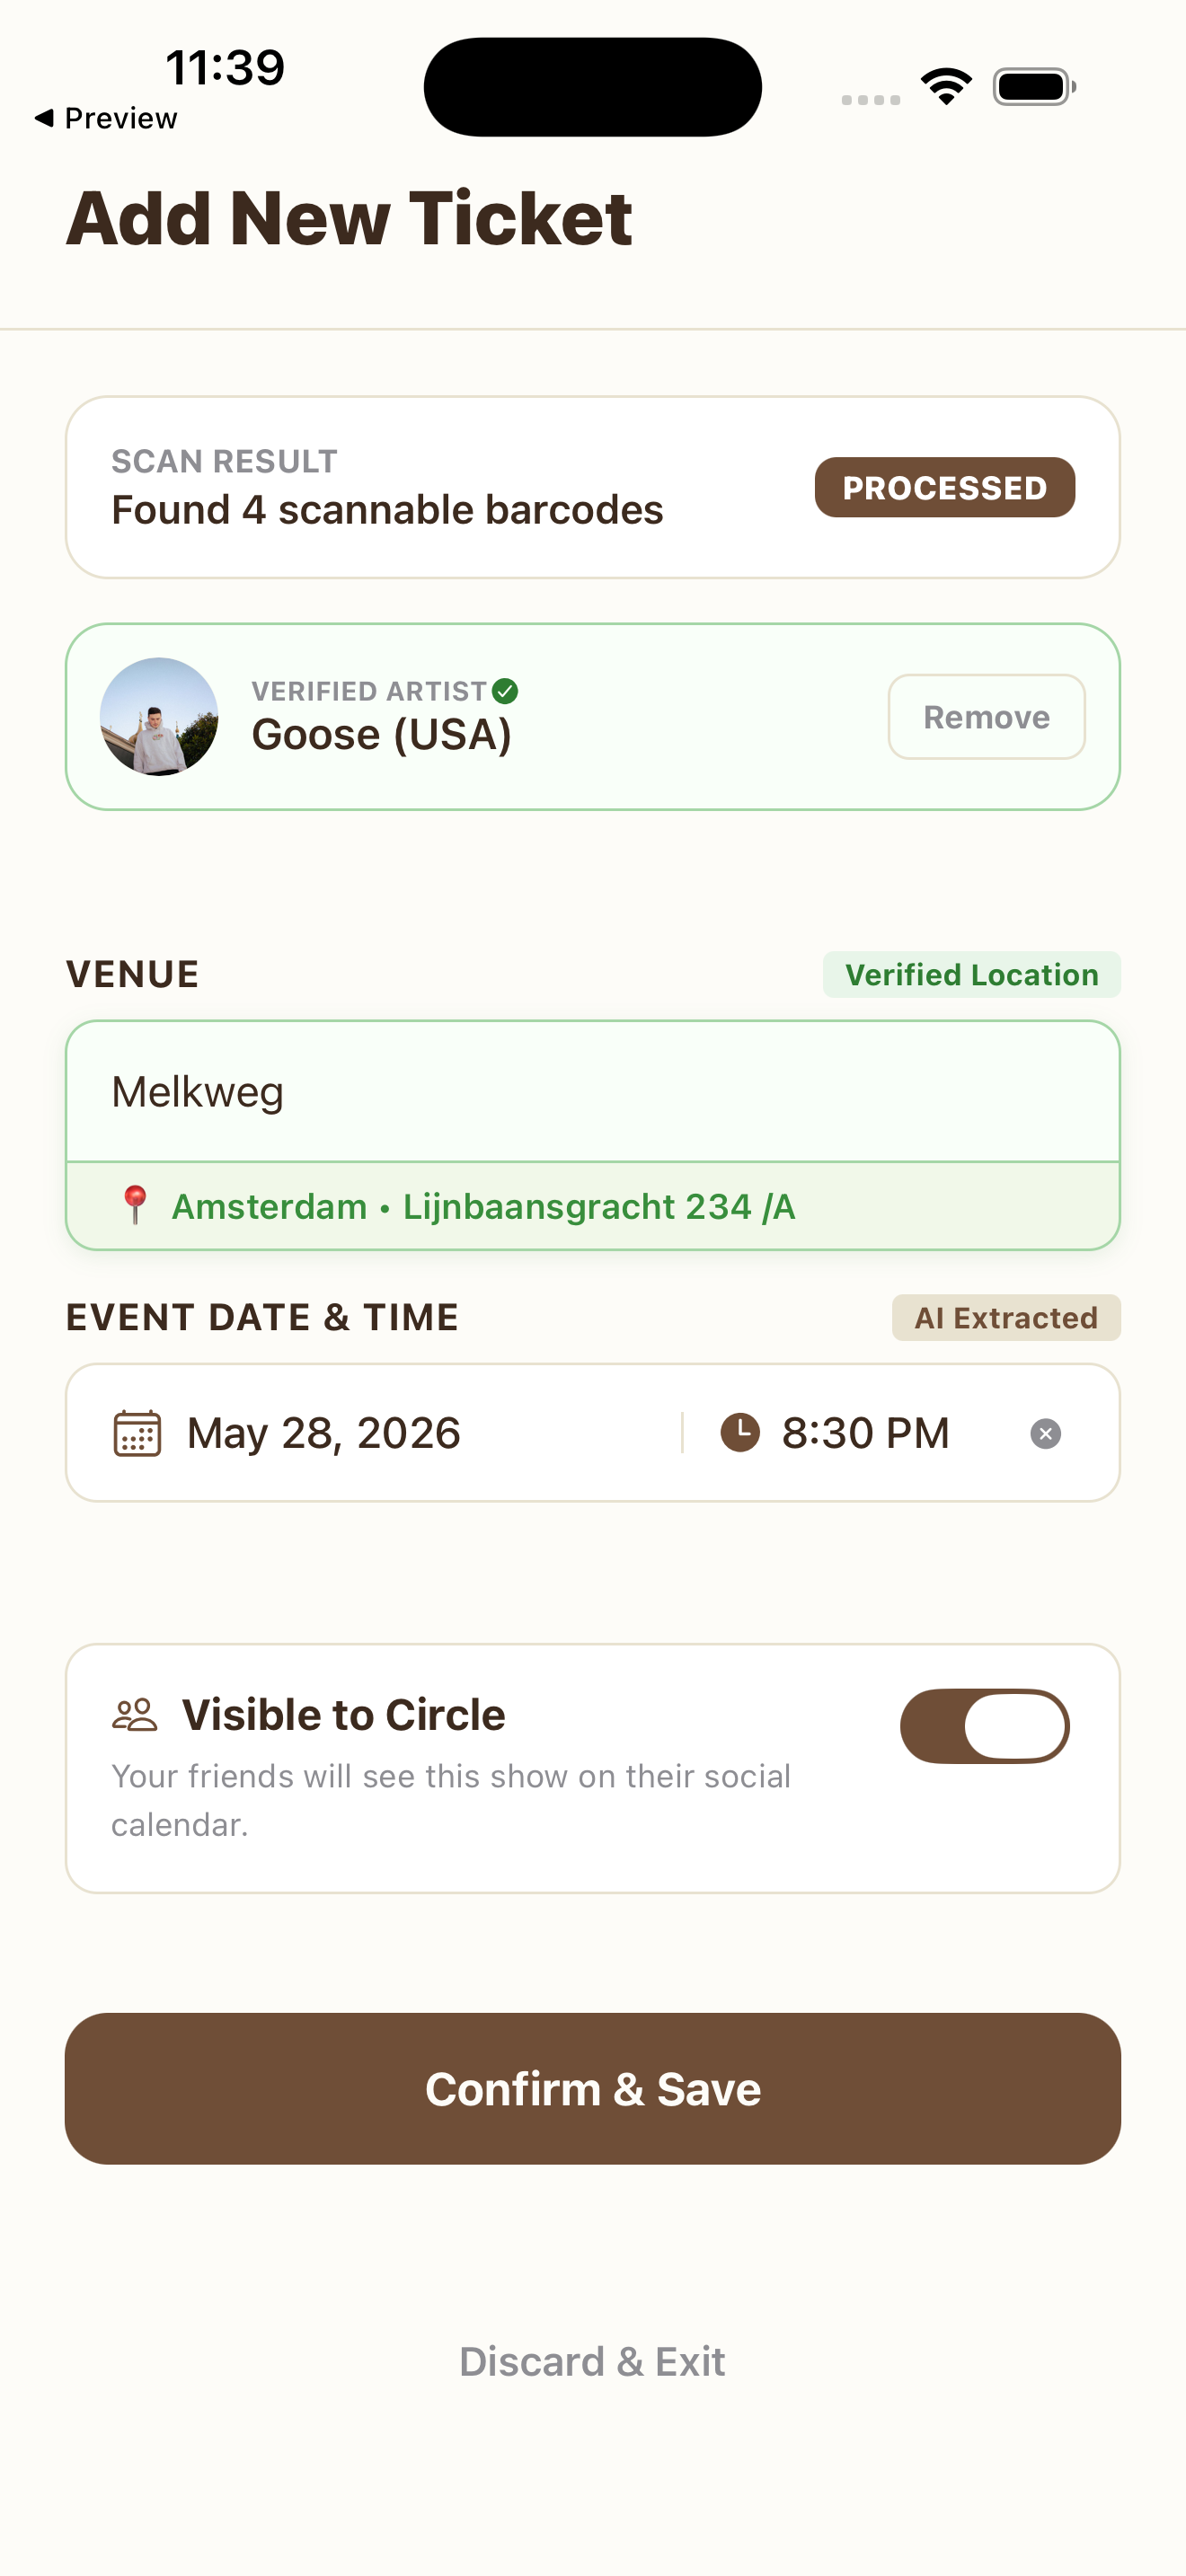Tap the Circle friends people icon
The height and width of the screenshot is (2576, 1186).
pos(135,1715)
